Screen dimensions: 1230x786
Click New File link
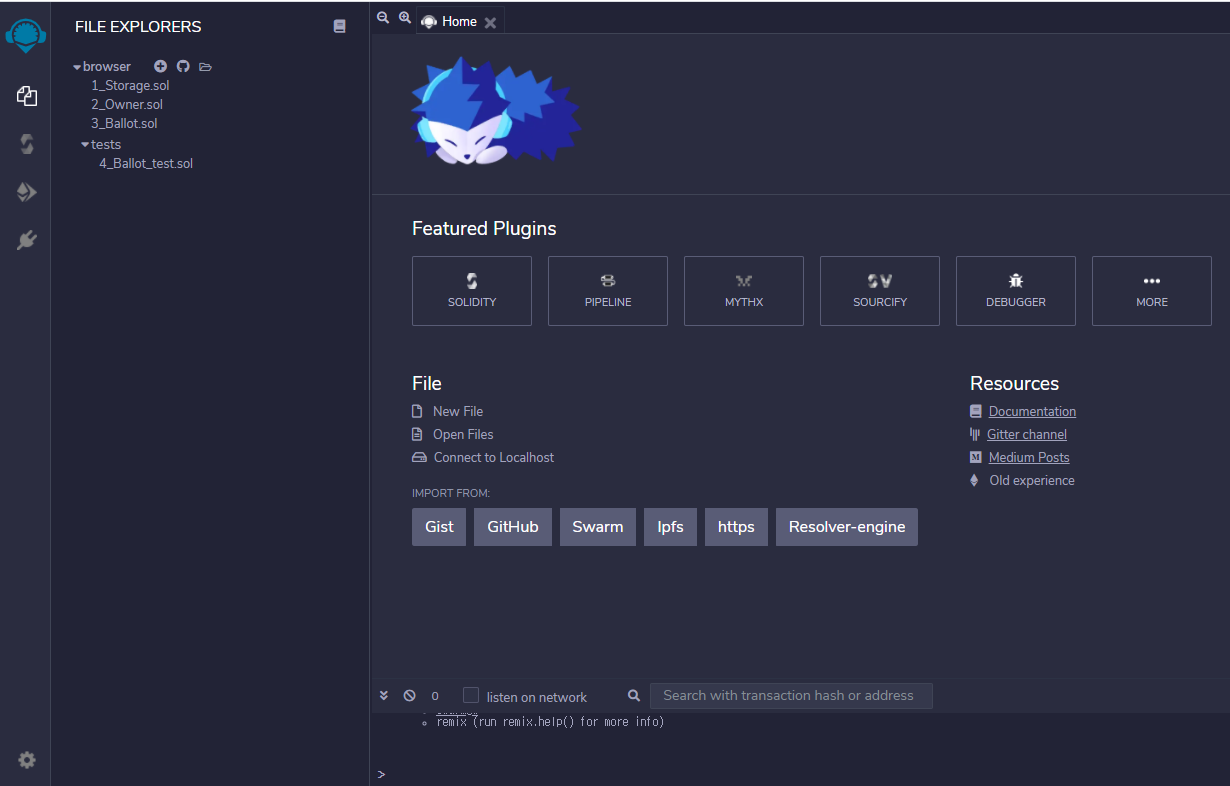(457, 411)
